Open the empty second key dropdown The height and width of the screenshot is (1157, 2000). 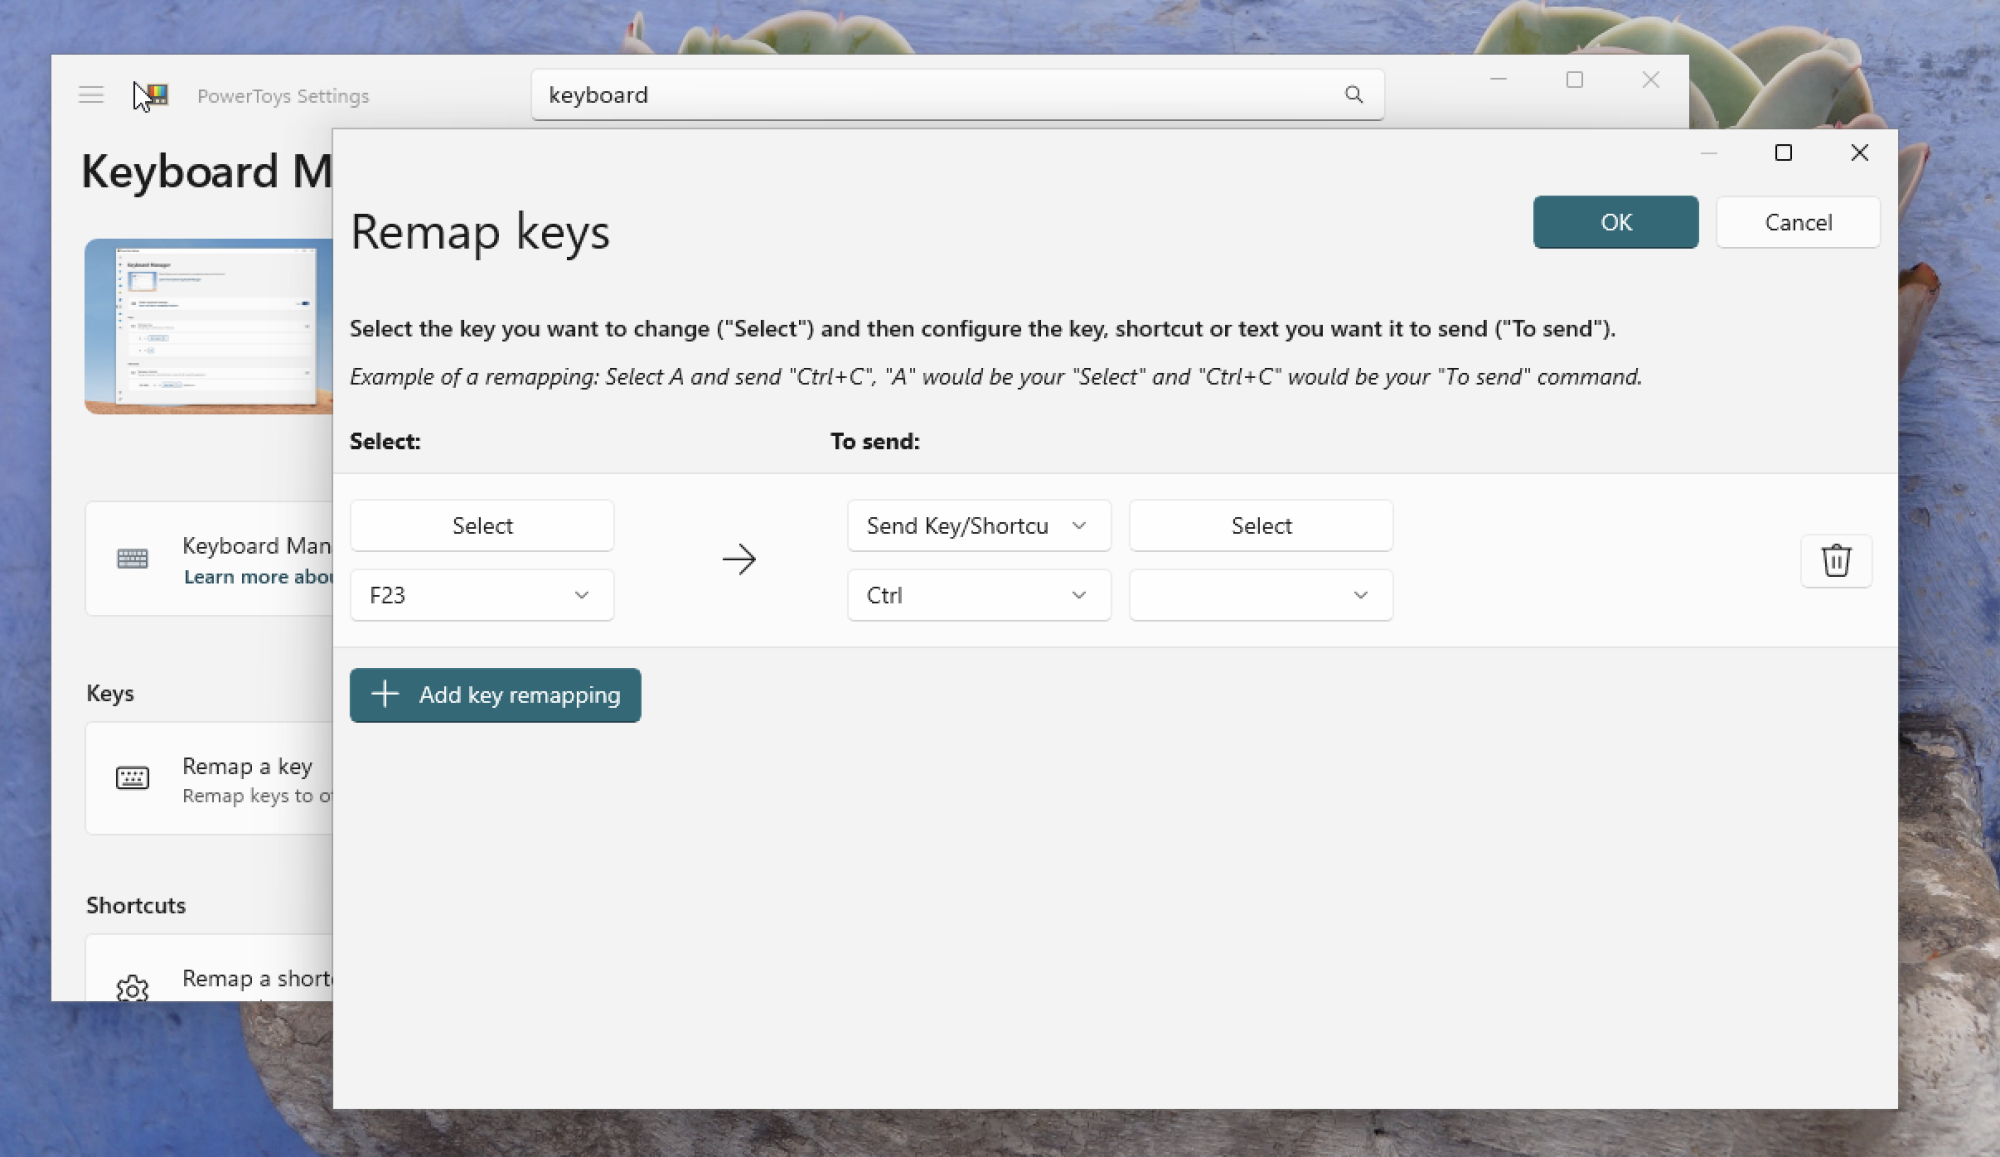pos(1261,595)
